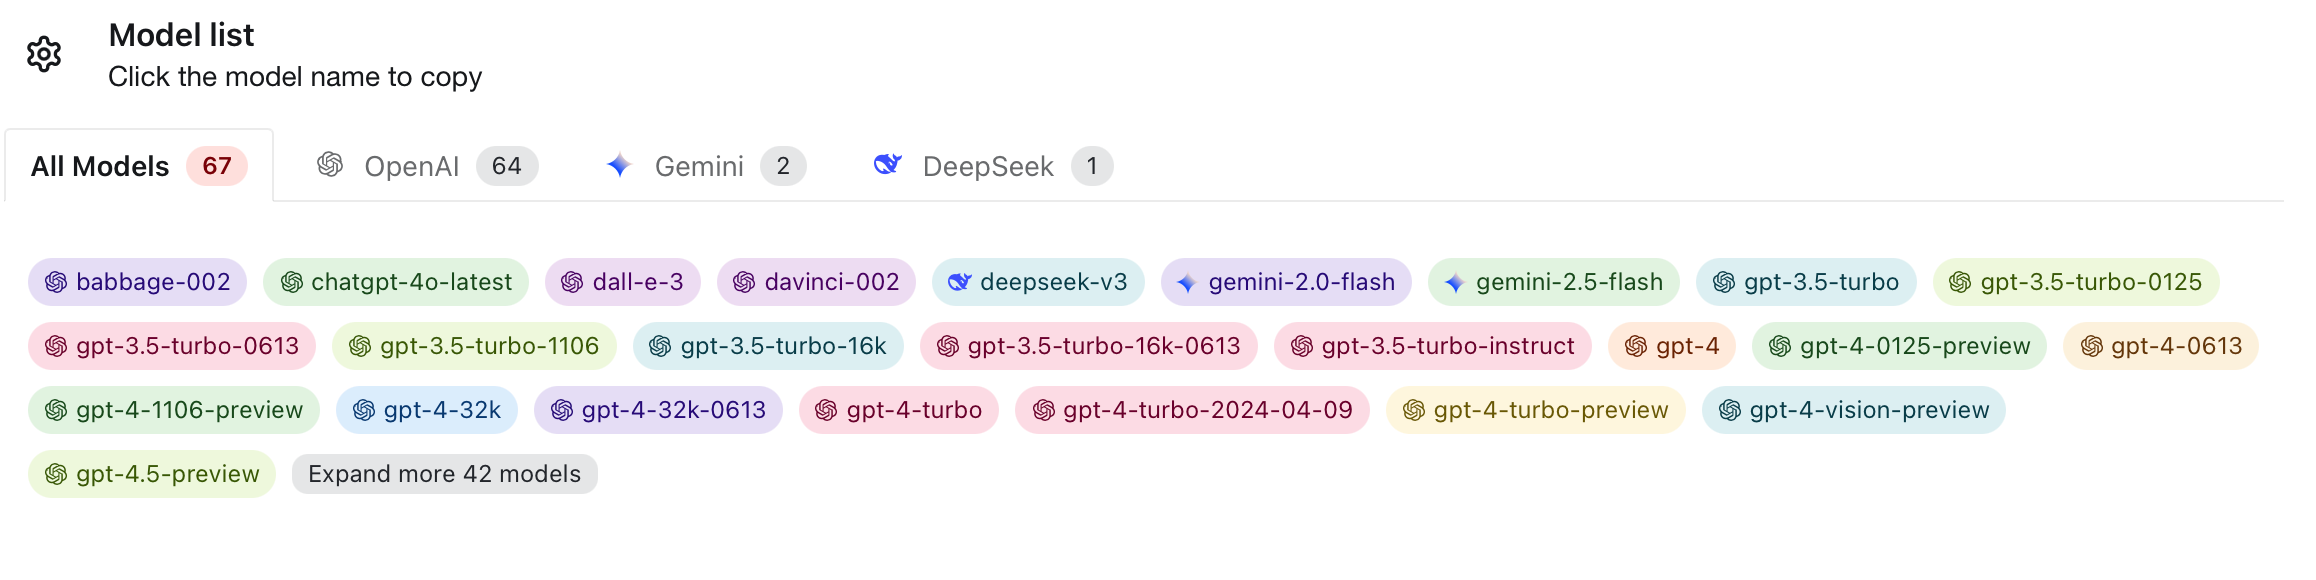
Task: Click the icon on the deepseek-v3 chip
Action: click(x=959, y=283)
